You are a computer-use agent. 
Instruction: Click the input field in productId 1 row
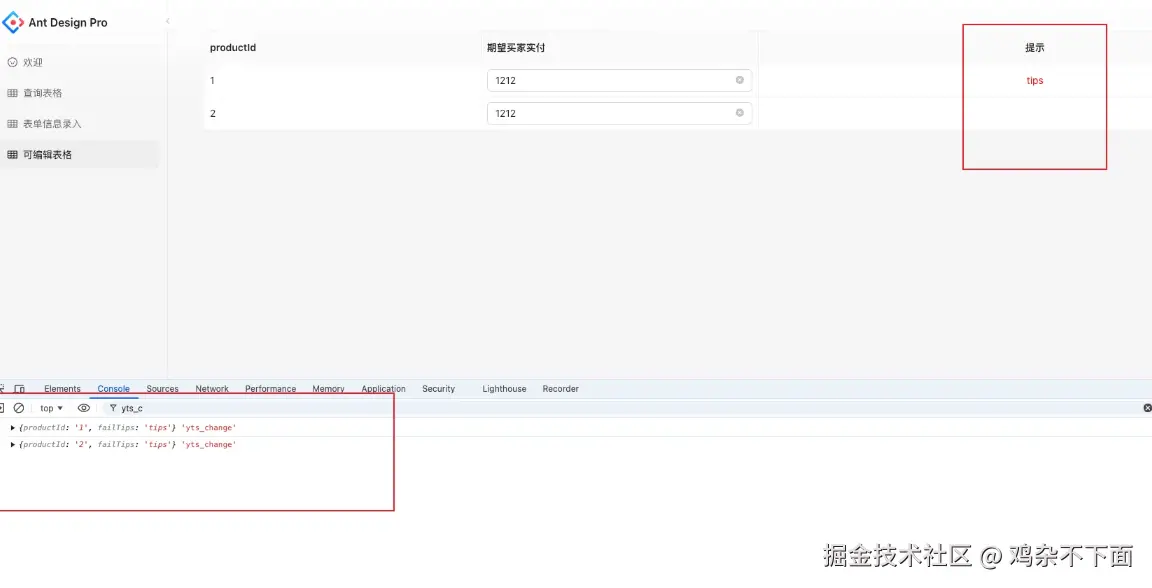(x=619, y=81)
